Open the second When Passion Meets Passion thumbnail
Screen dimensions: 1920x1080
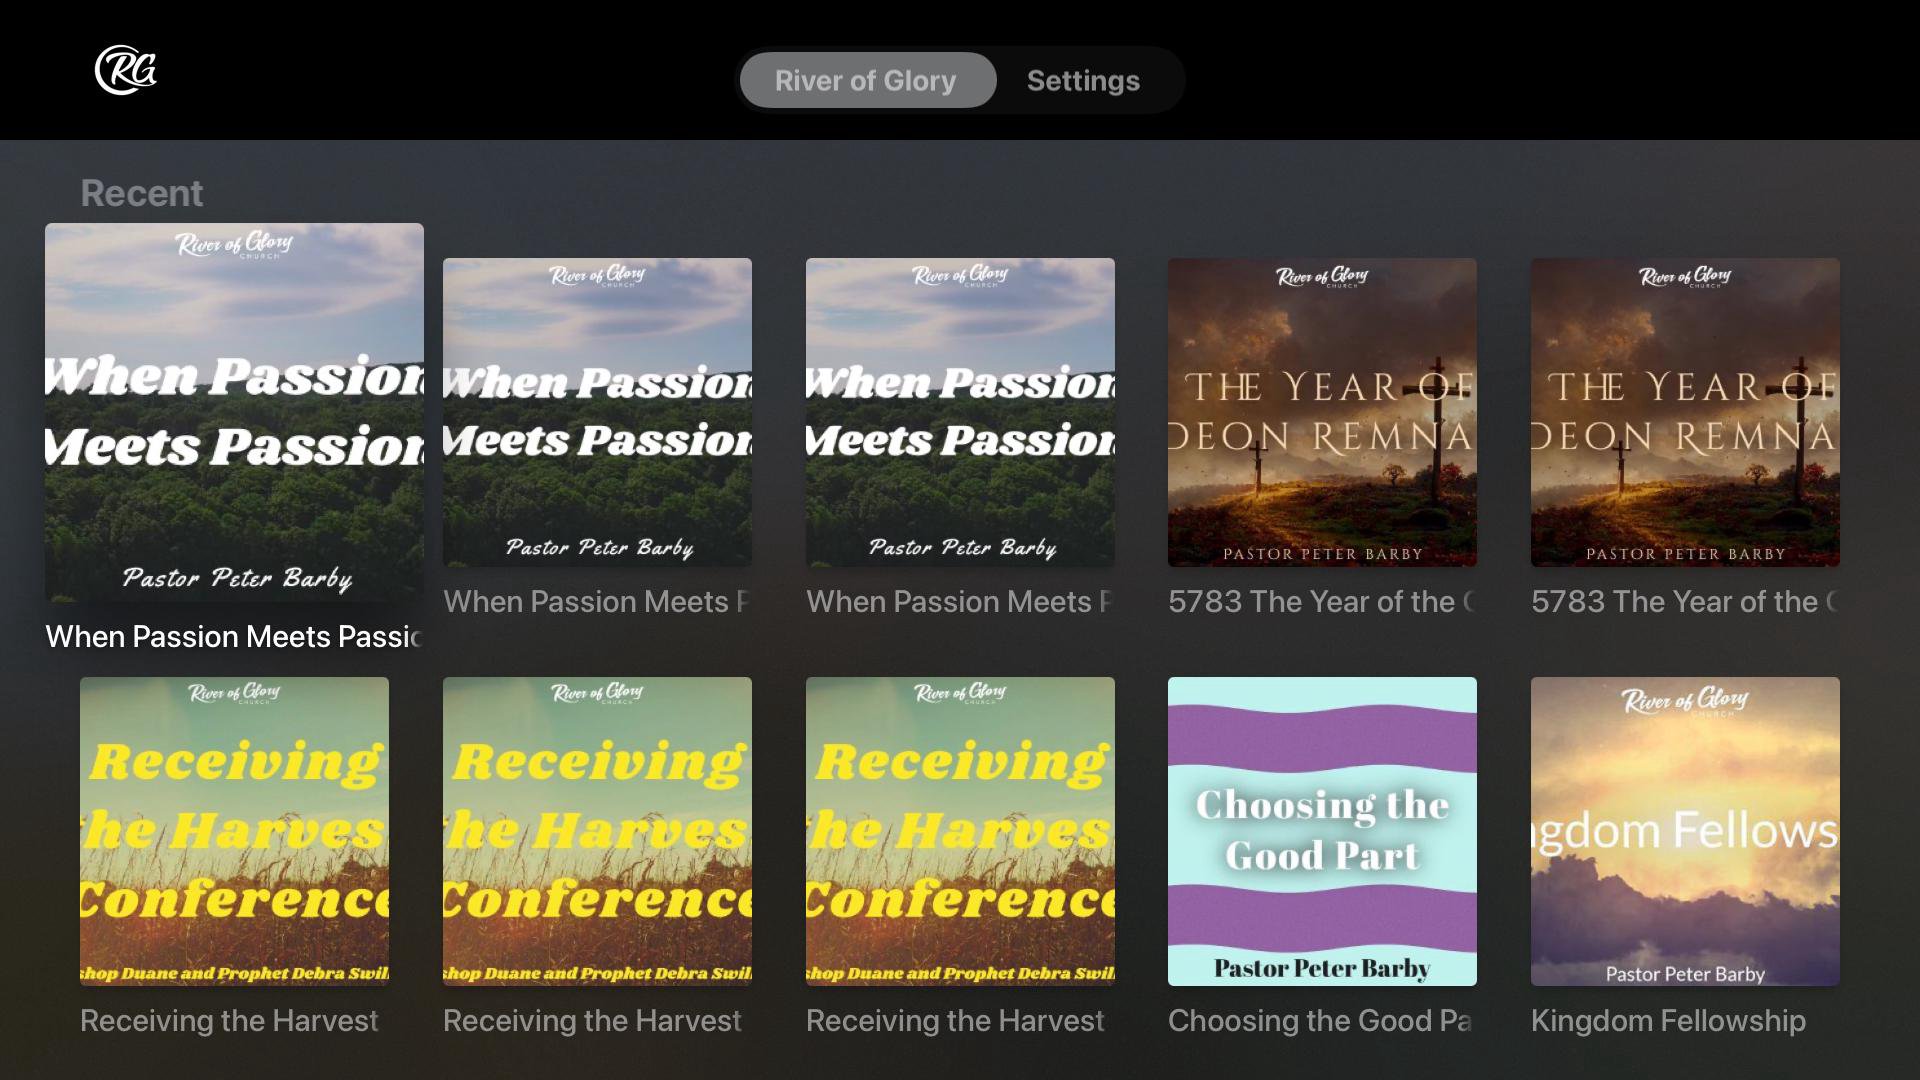[597, 412]
